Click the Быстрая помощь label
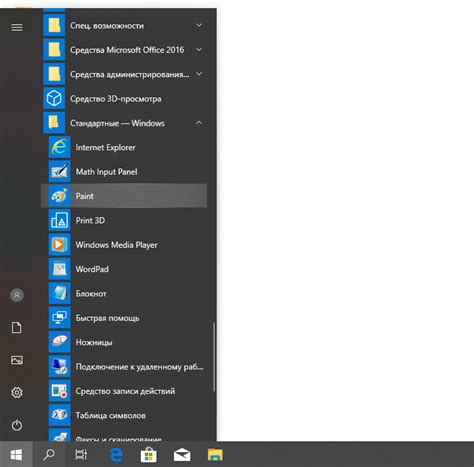 [107, 318]
